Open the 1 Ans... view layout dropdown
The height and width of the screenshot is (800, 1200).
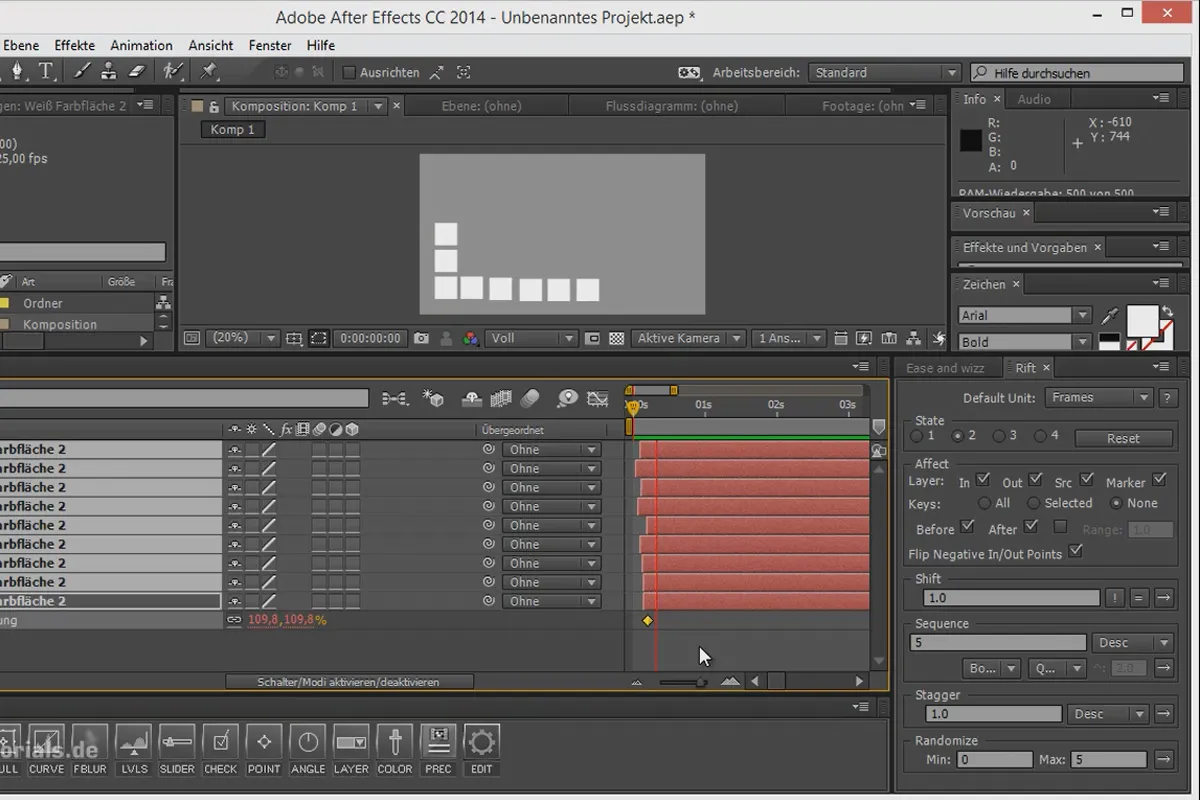pyautogui.click(x=789, y=338)
